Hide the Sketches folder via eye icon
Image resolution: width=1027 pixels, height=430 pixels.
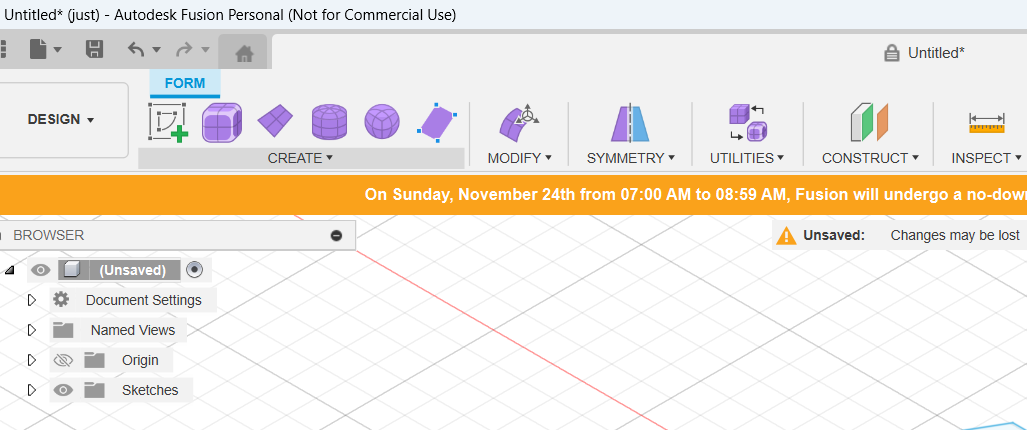[64, 390]
